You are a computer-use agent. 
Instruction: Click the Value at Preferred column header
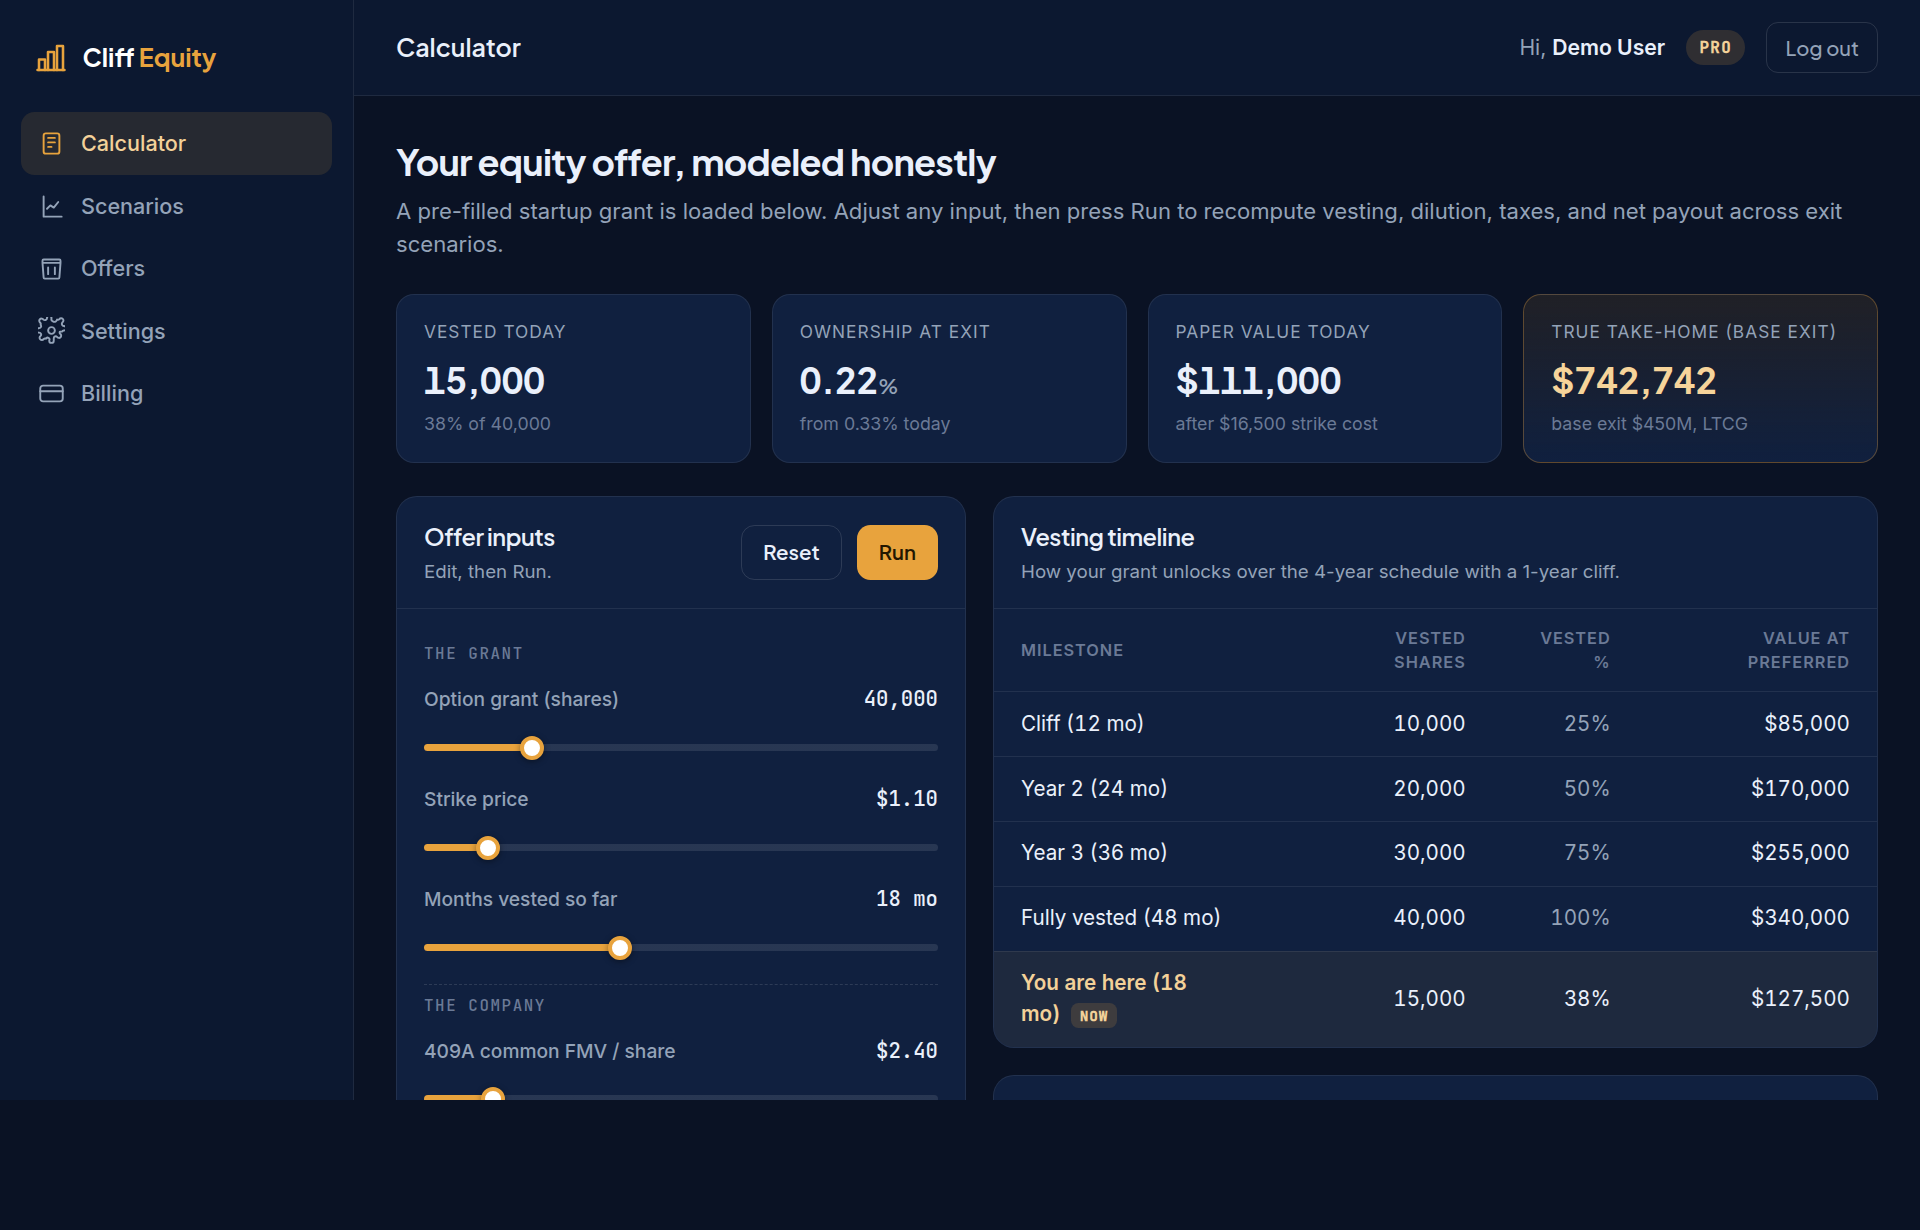click(x=1798, y=651)
